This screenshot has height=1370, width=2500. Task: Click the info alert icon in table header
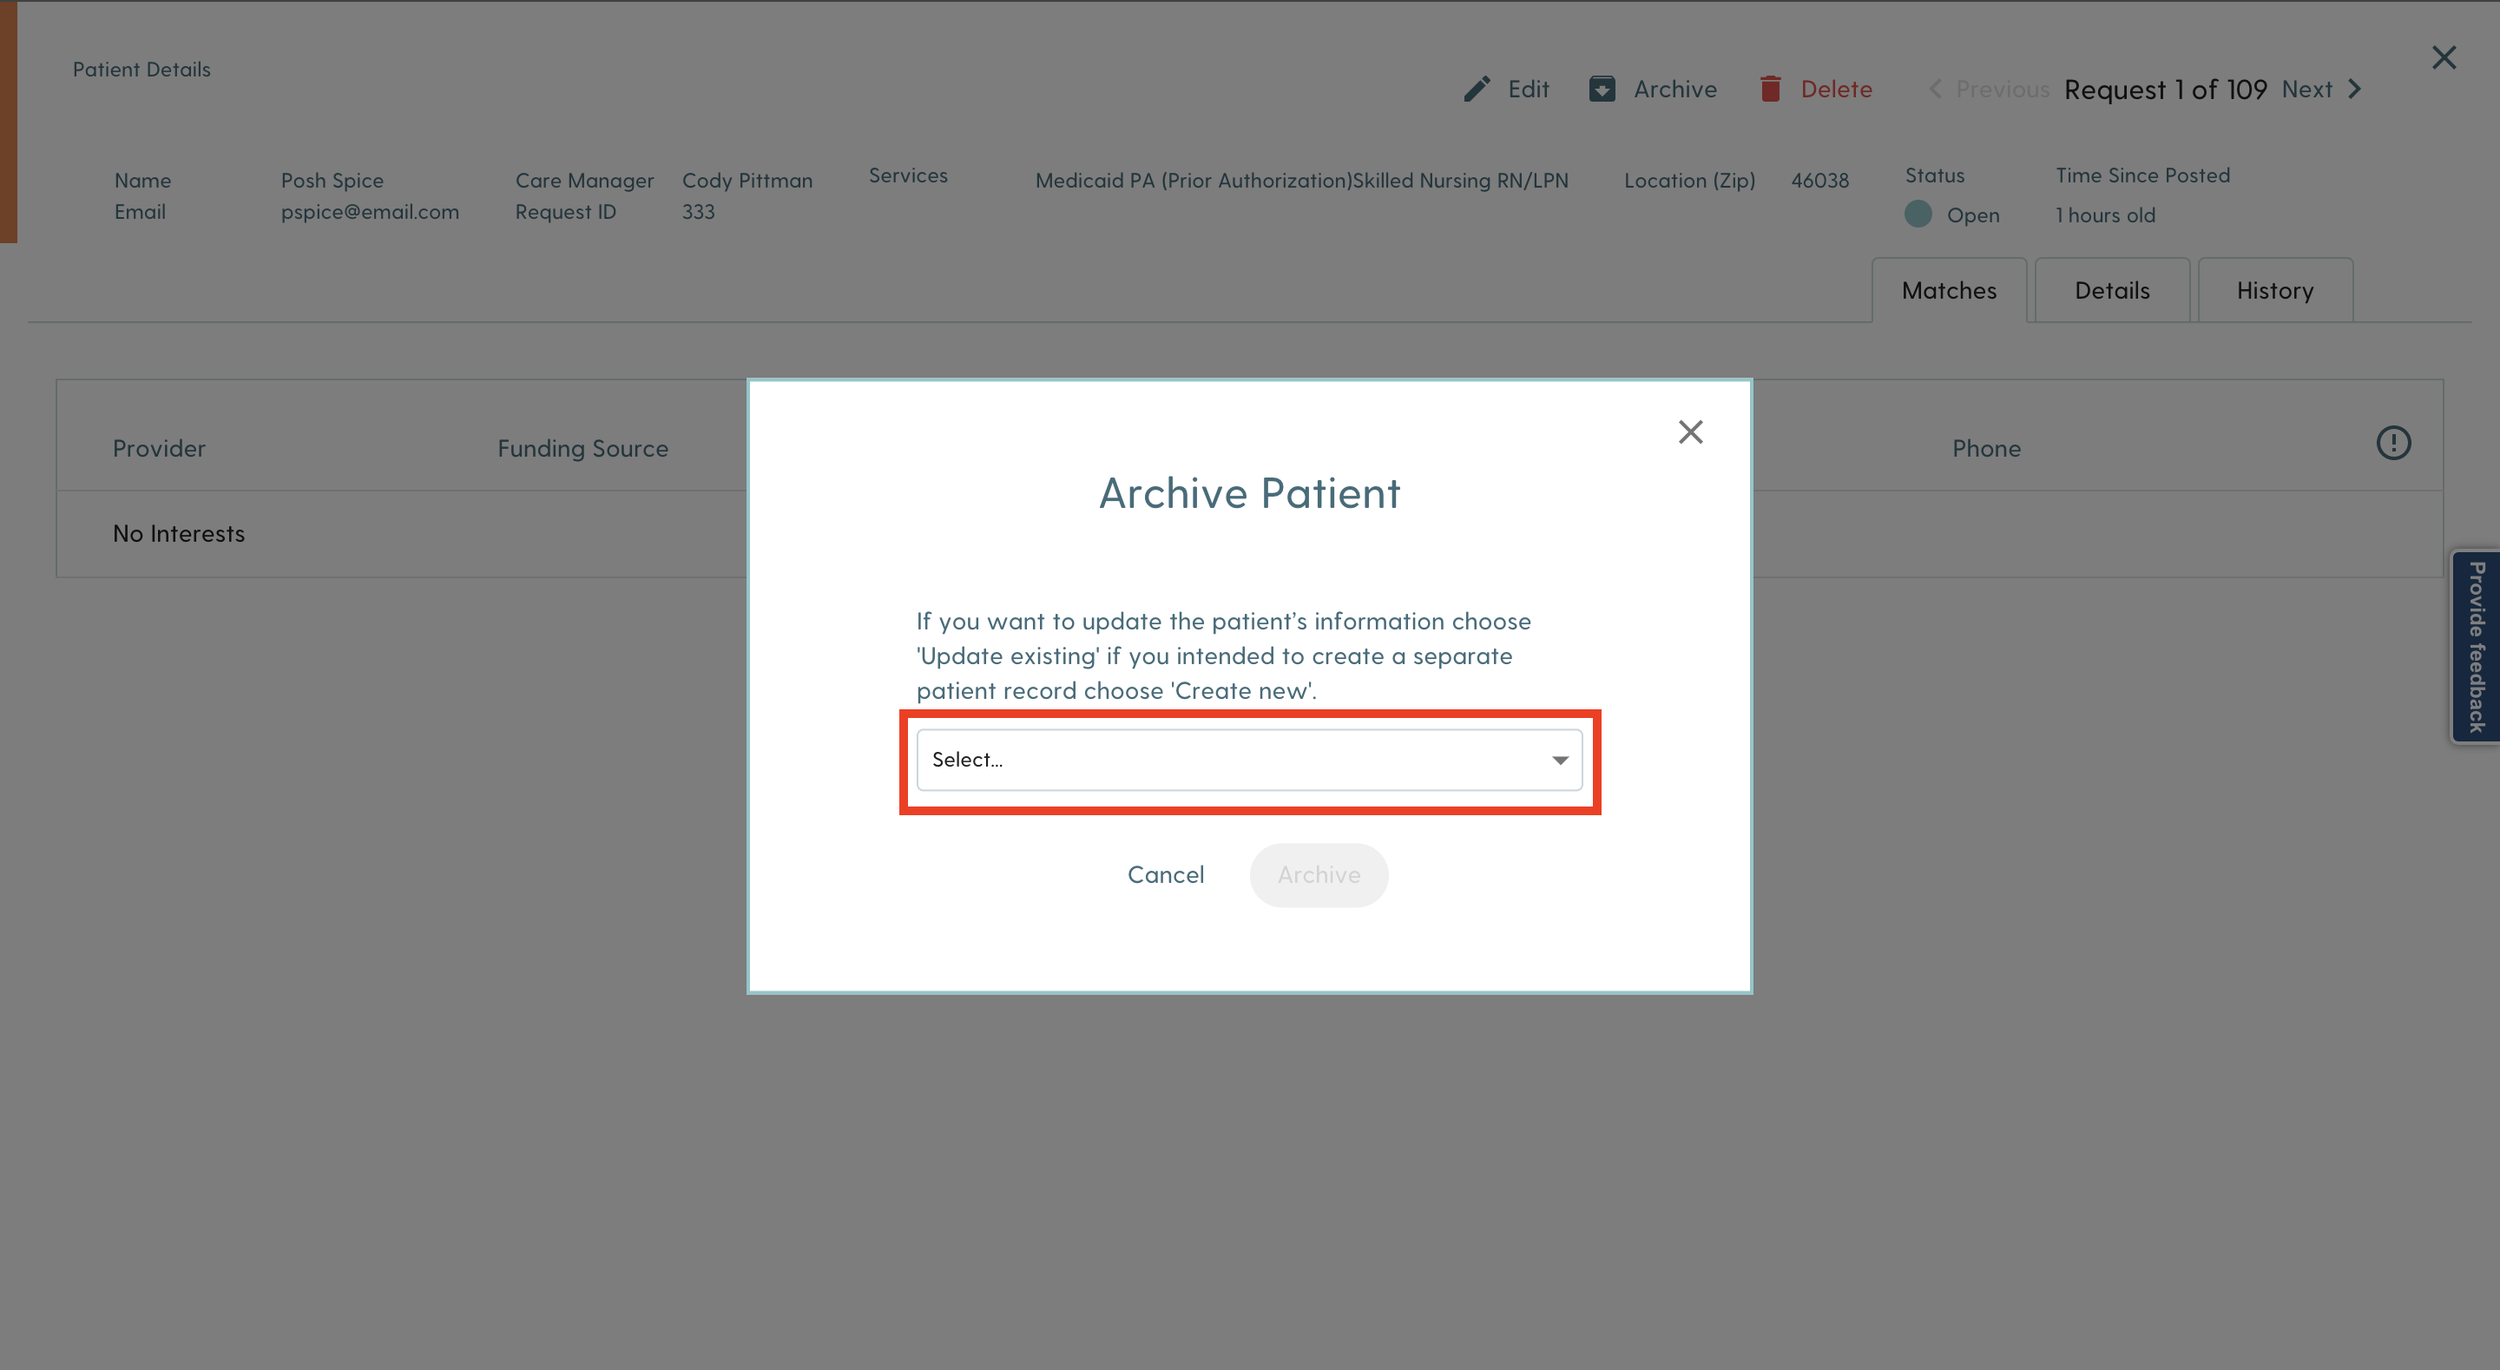pos(2393,443)
